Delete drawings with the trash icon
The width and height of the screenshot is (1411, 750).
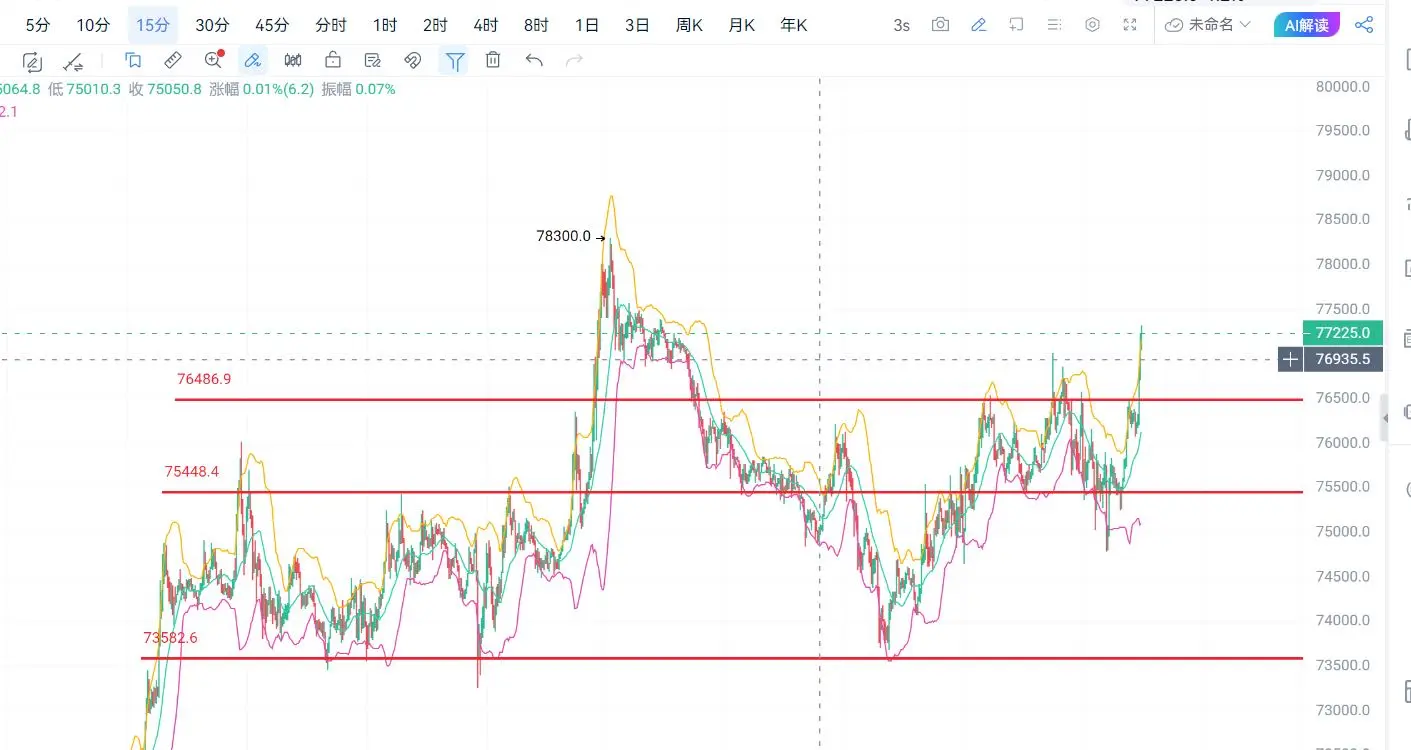(493, 61)
